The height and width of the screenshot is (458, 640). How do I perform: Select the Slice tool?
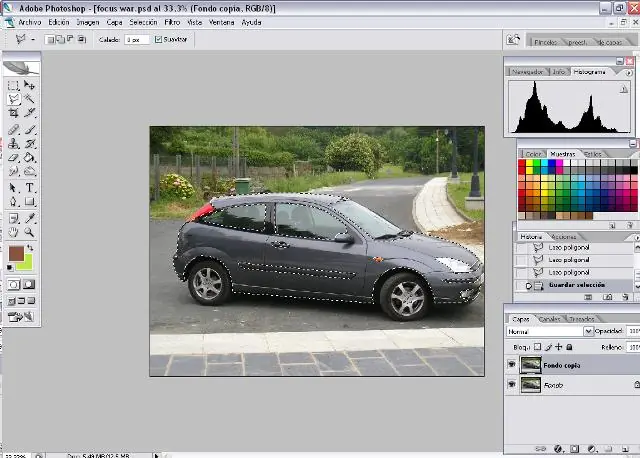29,113
